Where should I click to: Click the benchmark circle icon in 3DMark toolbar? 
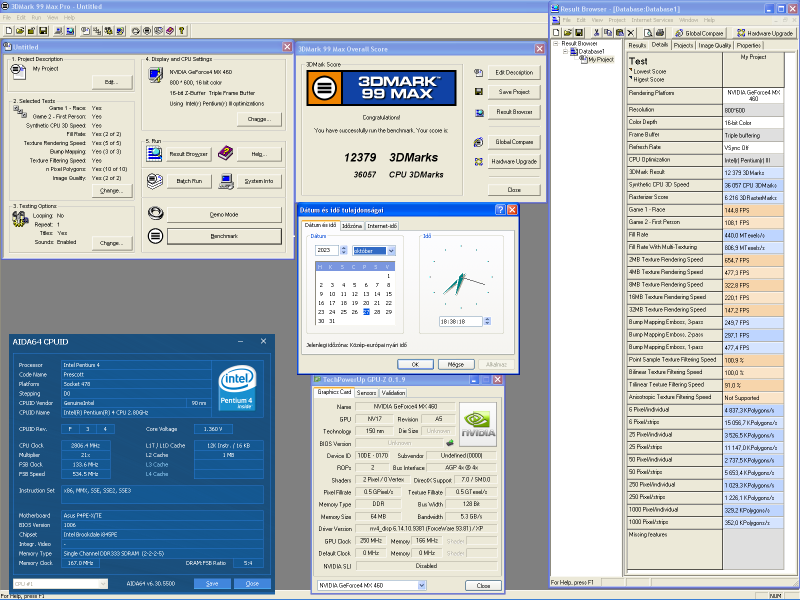tap(147, 31)
